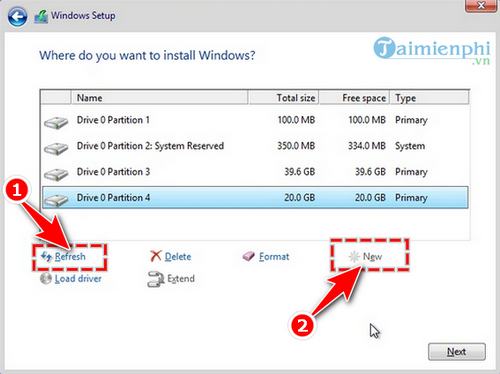Click the drive icon for Drive 0 Partition 4
Screen dimensions: 500x374
coord(56,200)
